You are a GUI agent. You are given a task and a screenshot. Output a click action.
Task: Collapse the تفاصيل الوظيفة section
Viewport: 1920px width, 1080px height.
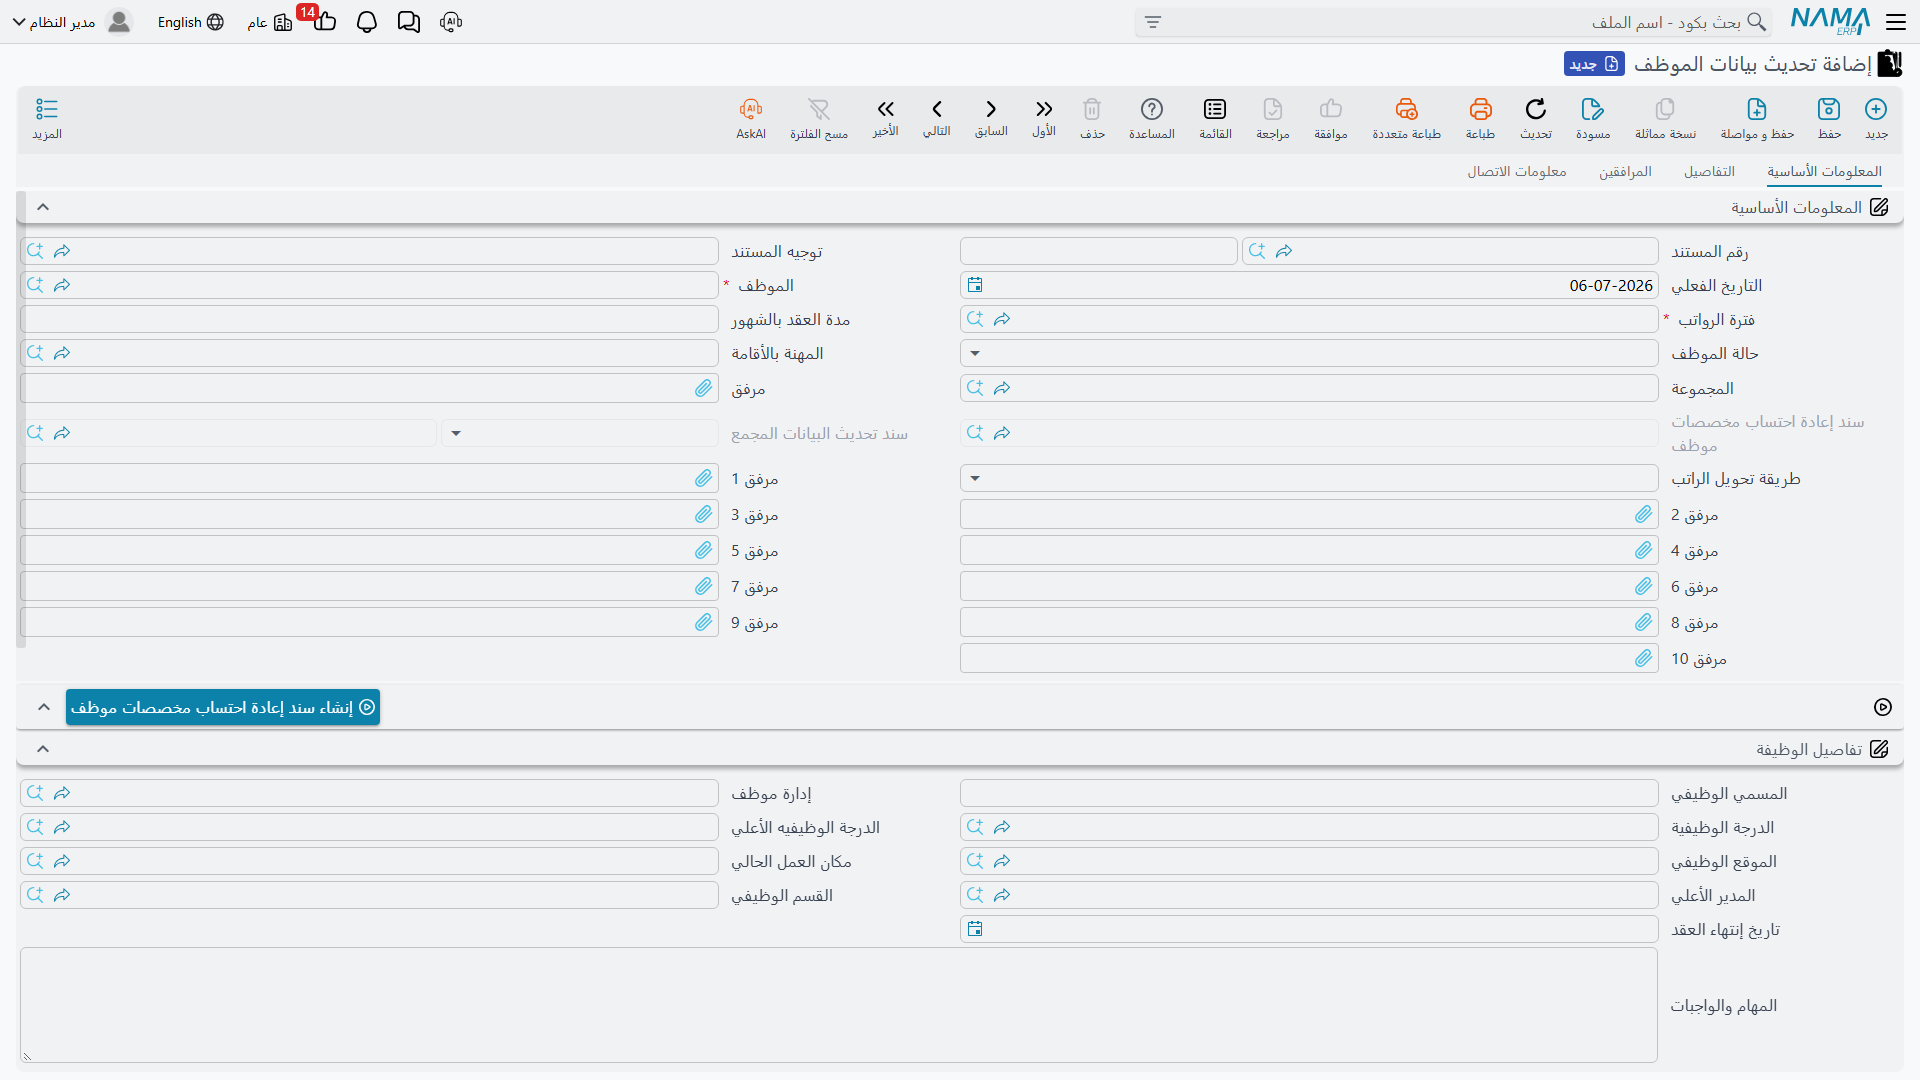click(43, 749)
